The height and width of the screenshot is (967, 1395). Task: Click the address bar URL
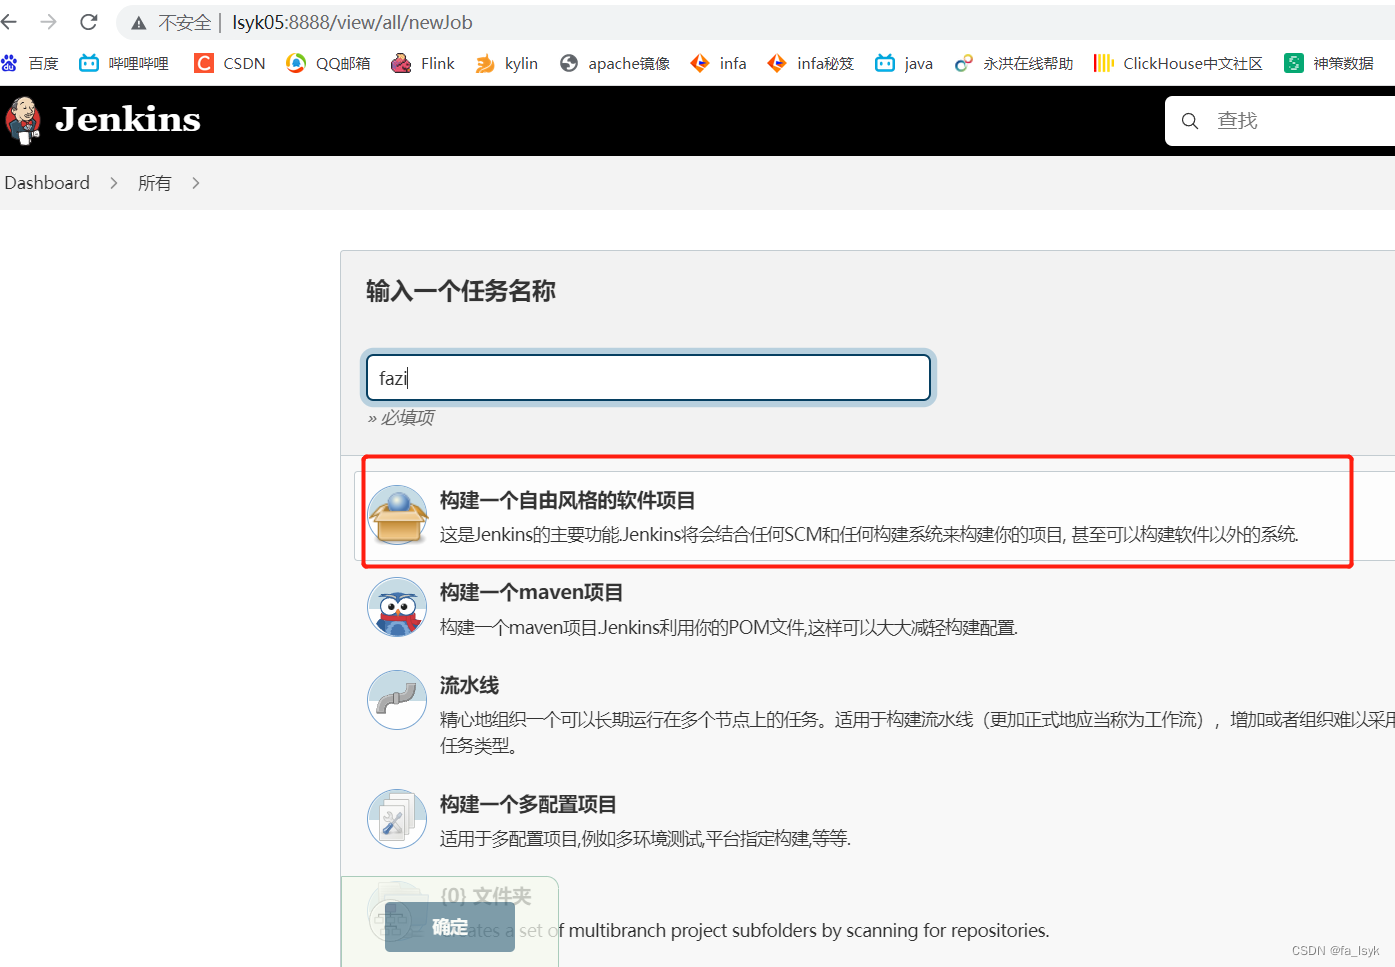[352, 22]
